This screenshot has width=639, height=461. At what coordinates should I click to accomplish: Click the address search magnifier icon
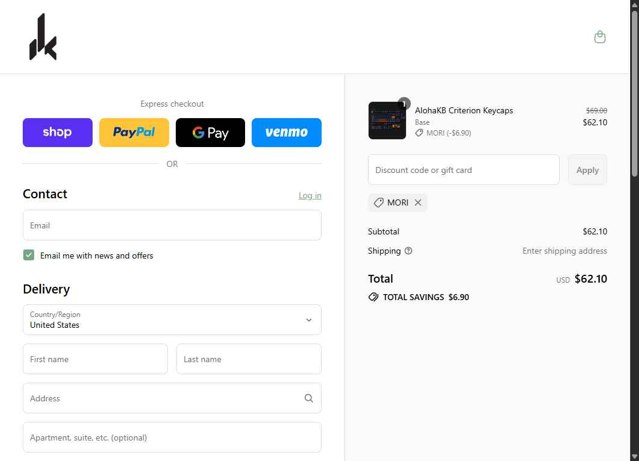point(308,398)
